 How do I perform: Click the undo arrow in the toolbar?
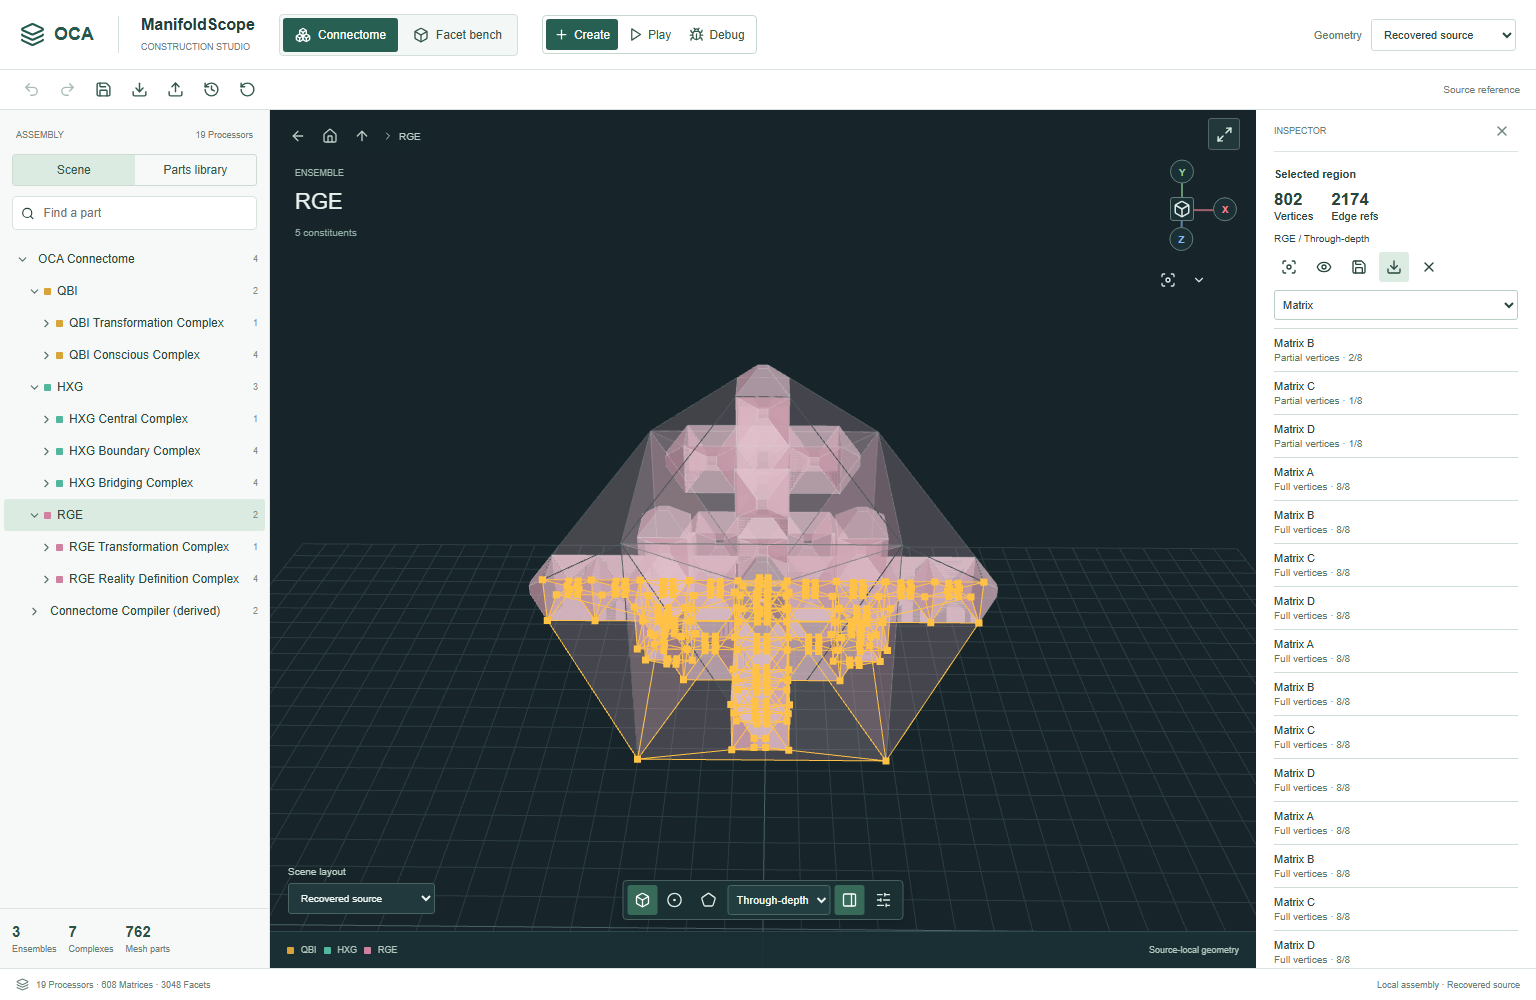pyautogui.click(x=32, y=90)
